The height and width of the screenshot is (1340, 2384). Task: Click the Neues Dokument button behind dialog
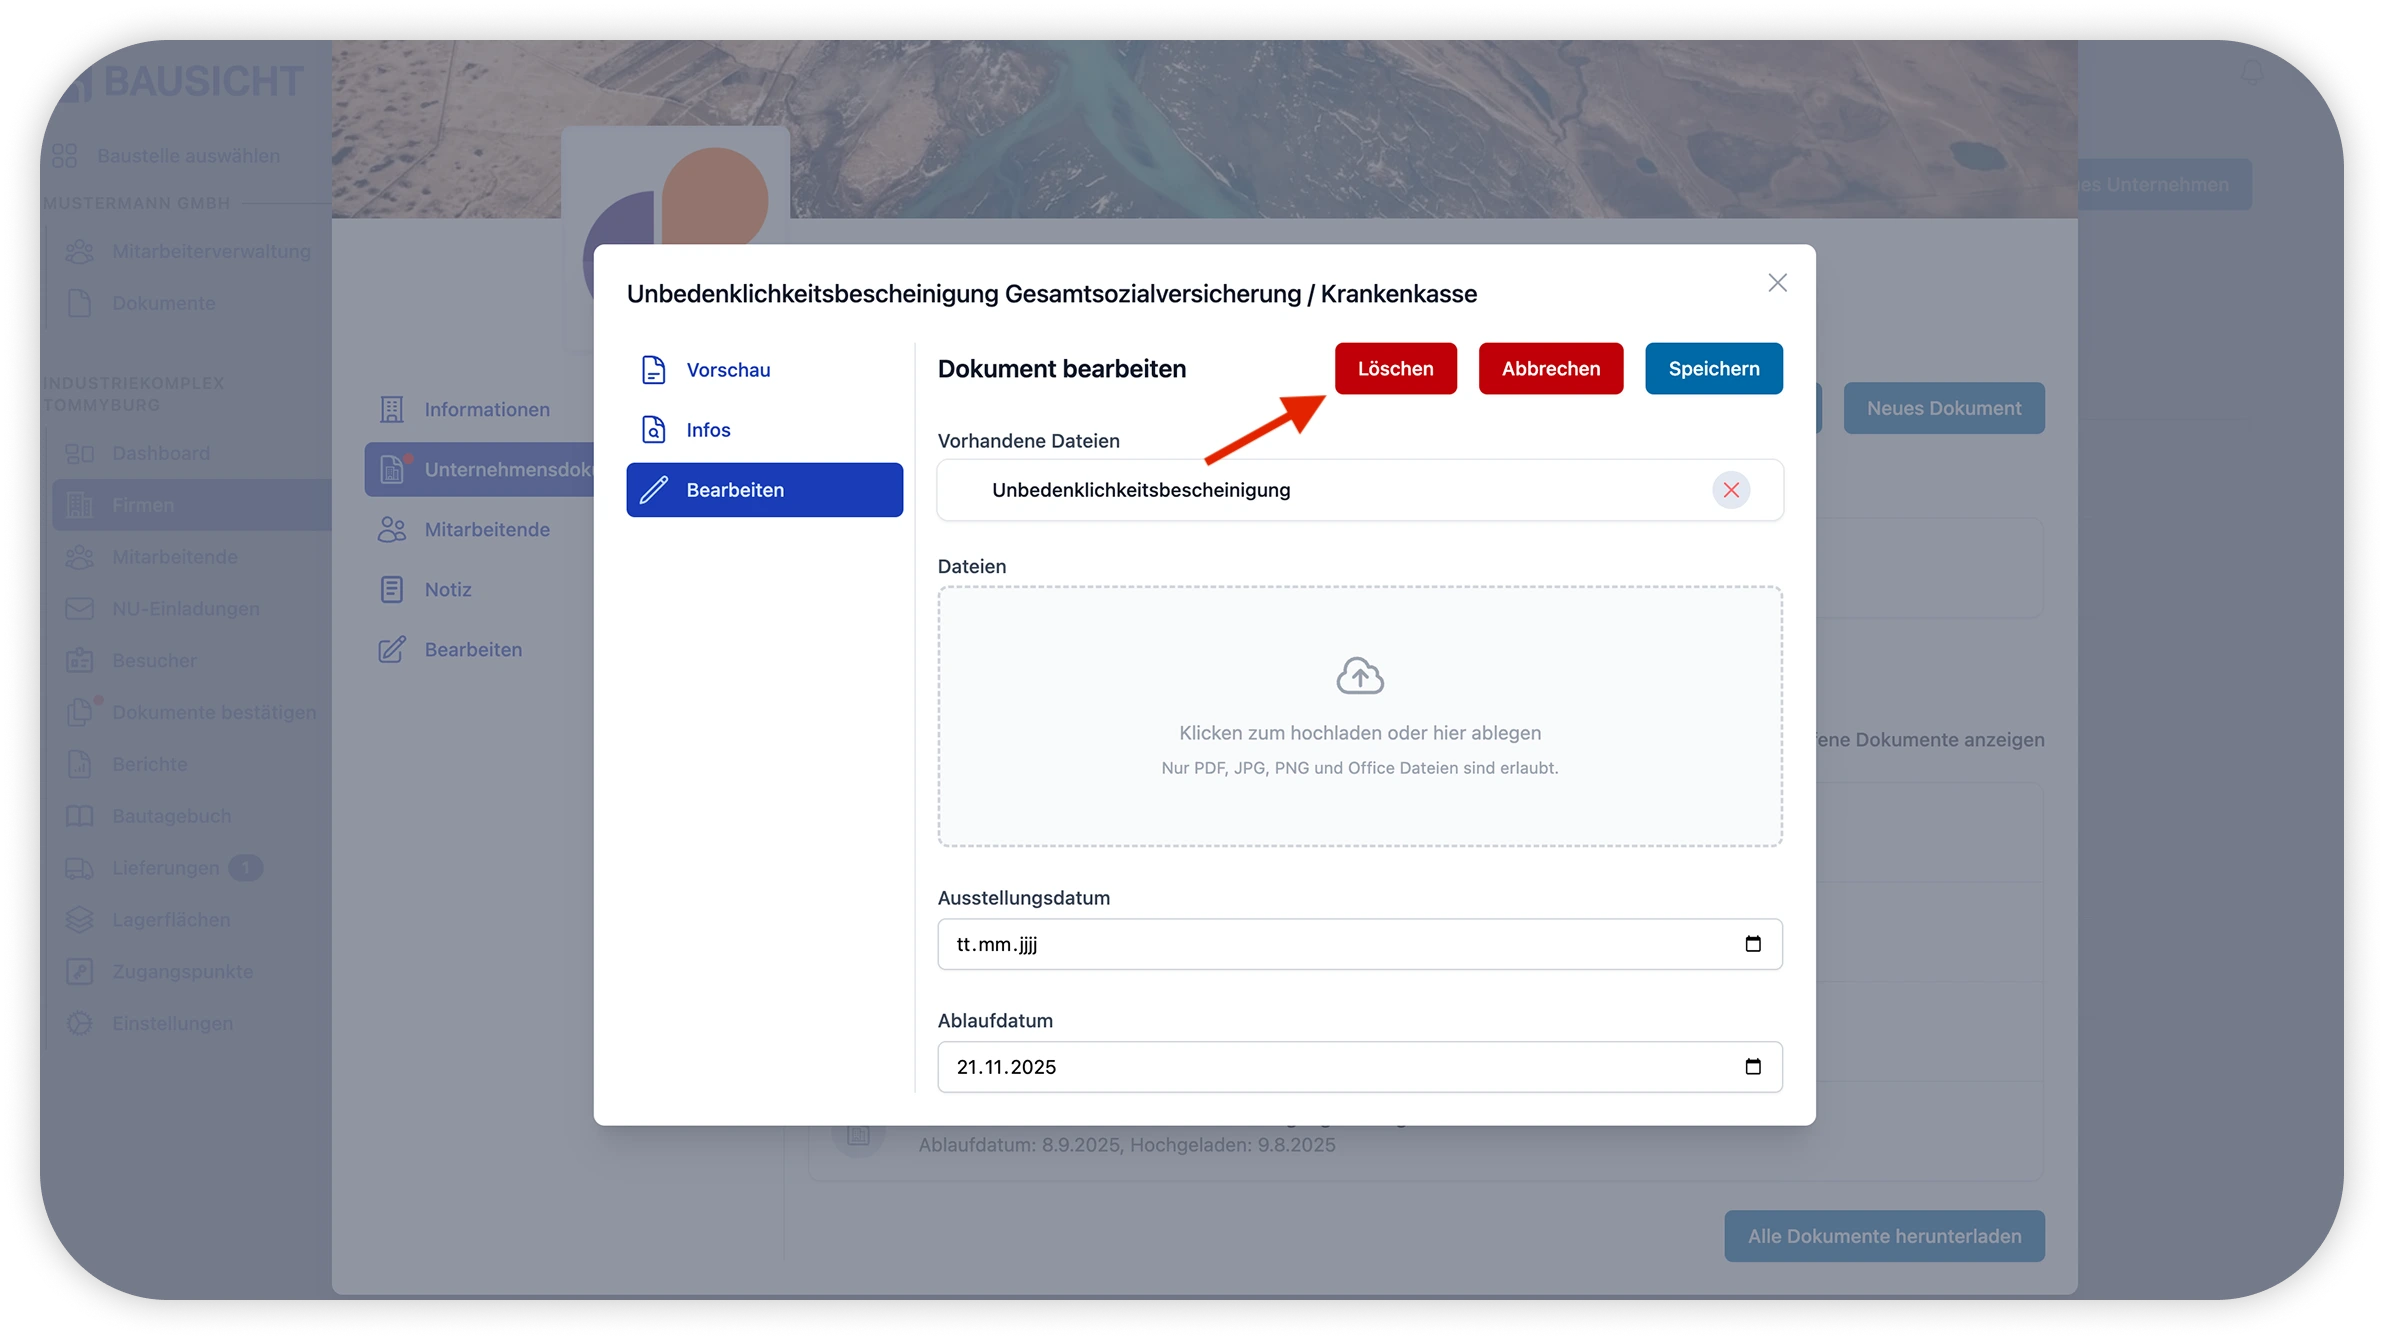(1944, 408)
